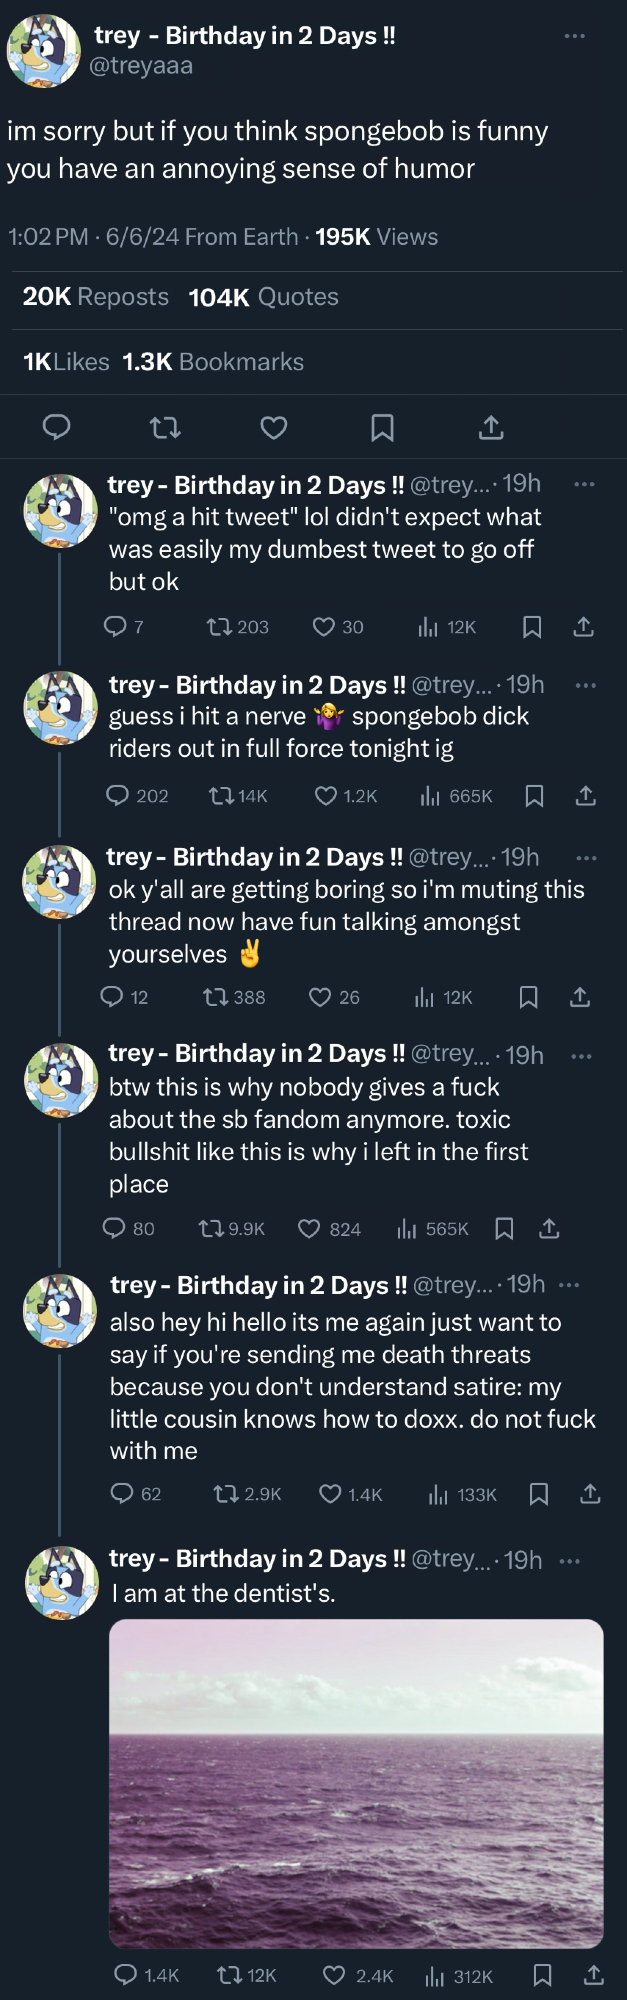The width and height of the screenshot is (627, 2000).
Task: Share the main tweet via upload icon
Action: coord(491,428)
